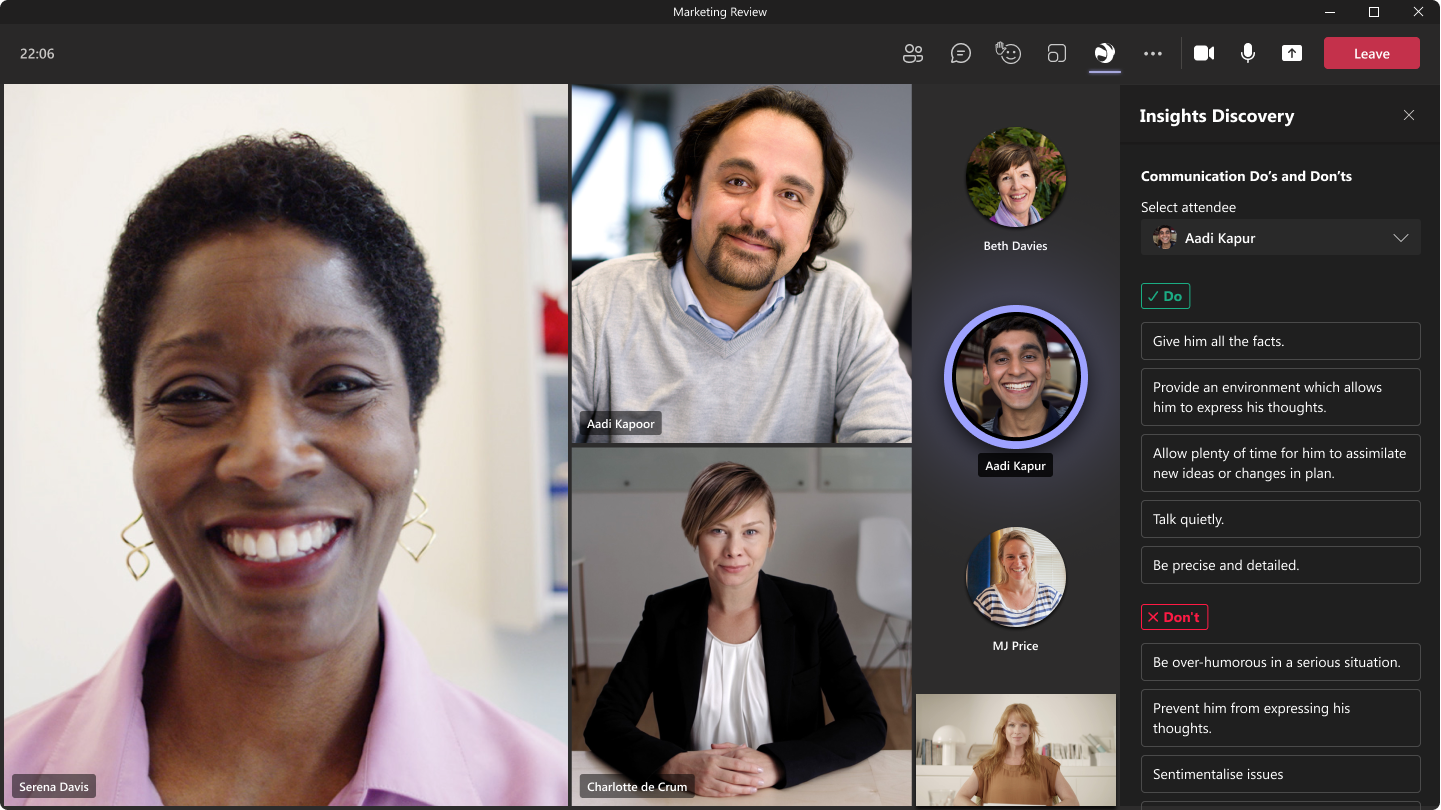Expand the Select attendee dropdown
Image resolution: width=1441 pixels, height=810 pixels.
1280,238
